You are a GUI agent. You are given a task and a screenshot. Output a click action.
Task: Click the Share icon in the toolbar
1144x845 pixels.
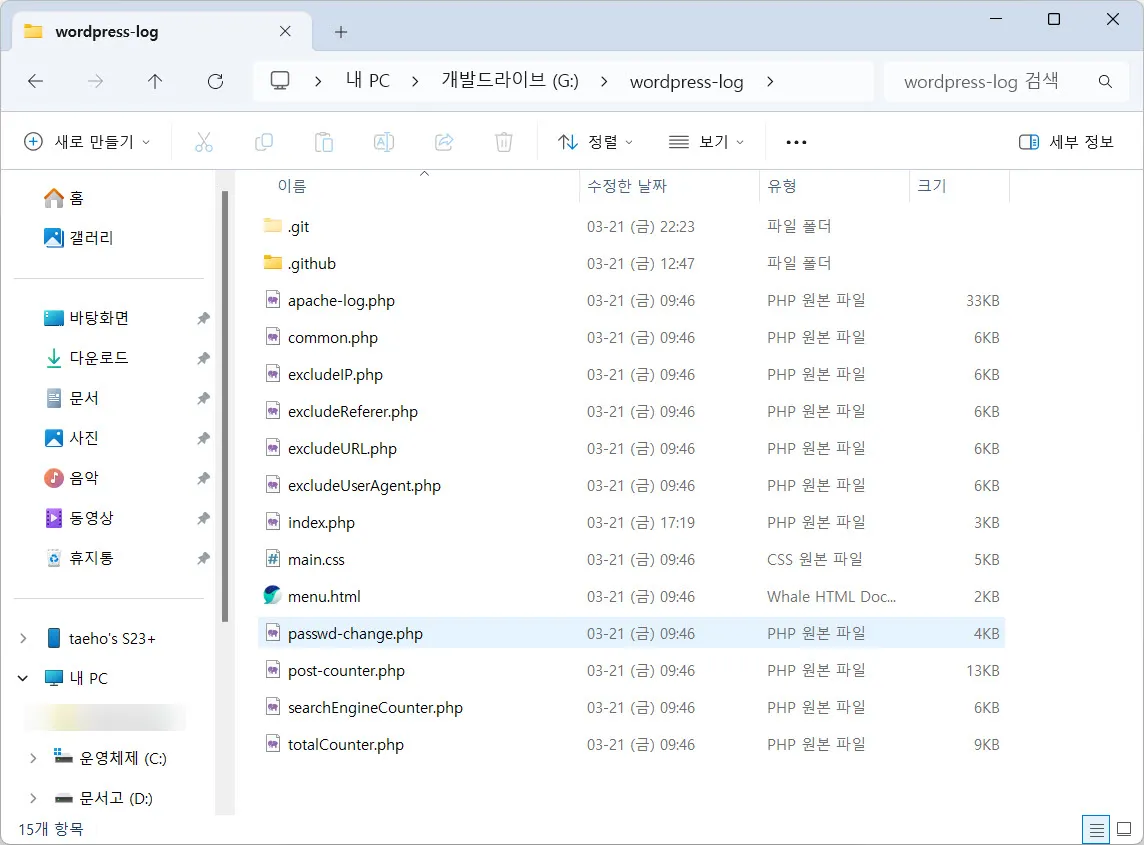(443, 141)
